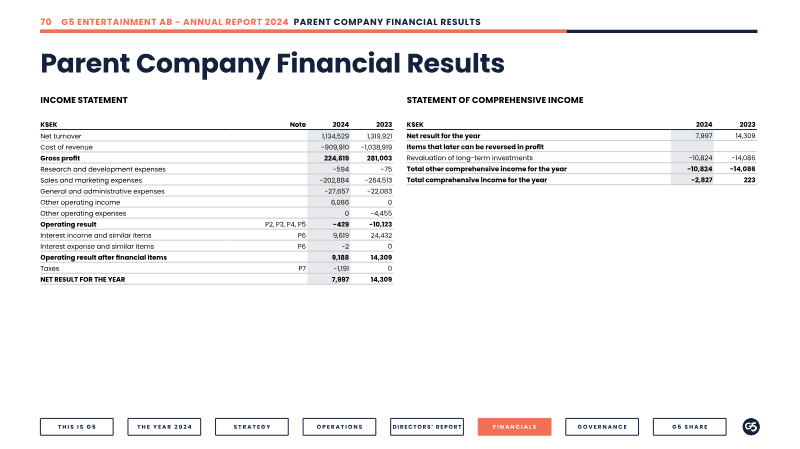Screen dimensions: 800x449
Task: Select the highlighted FINANCIALS tab
Action: [514, 427]
